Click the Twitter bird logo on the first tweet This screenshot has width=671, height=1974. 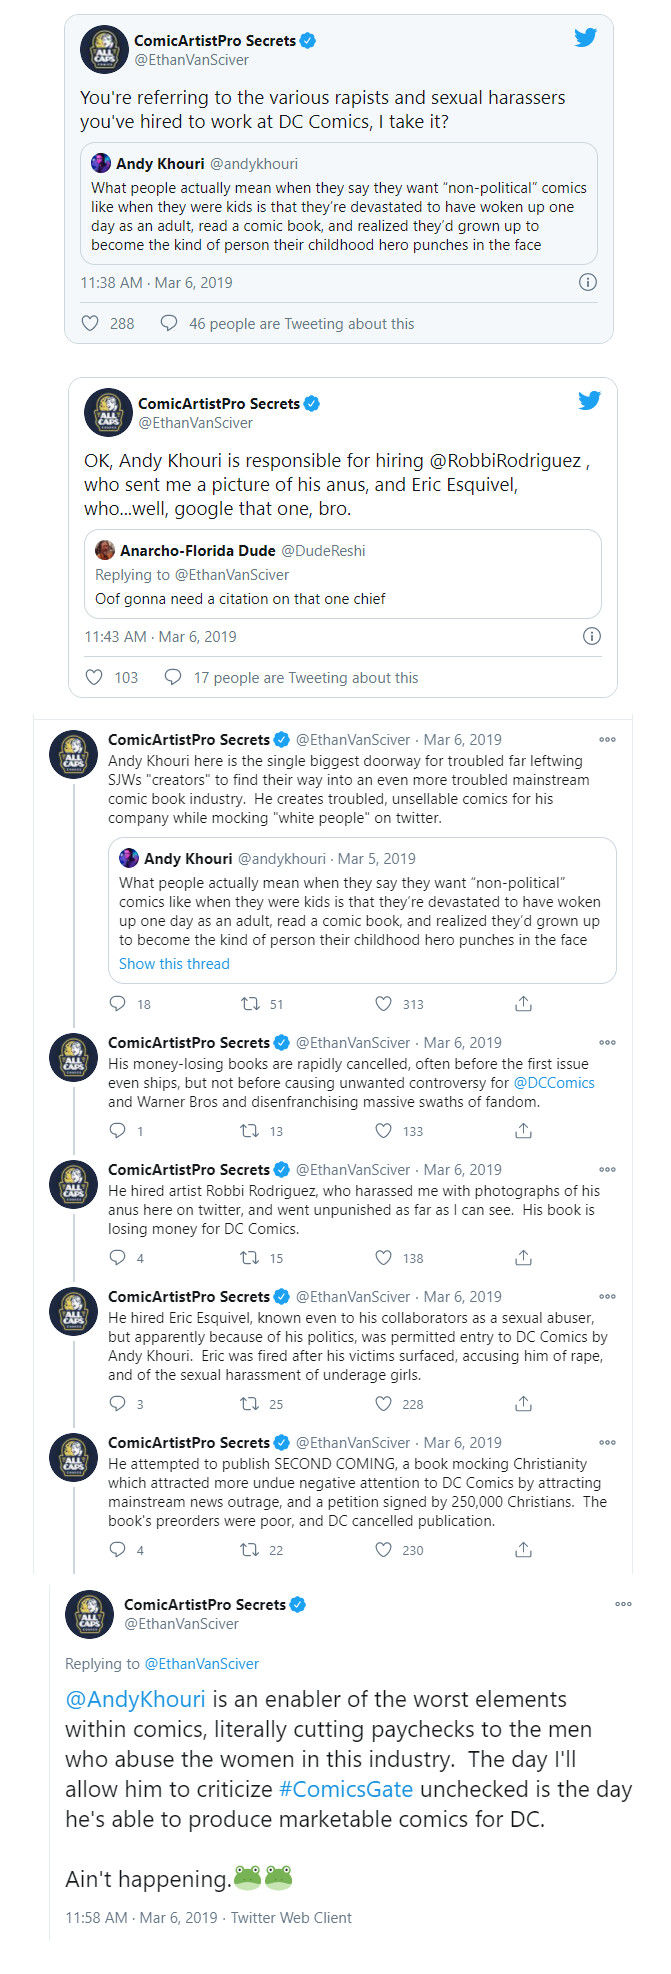pos(586,38)
